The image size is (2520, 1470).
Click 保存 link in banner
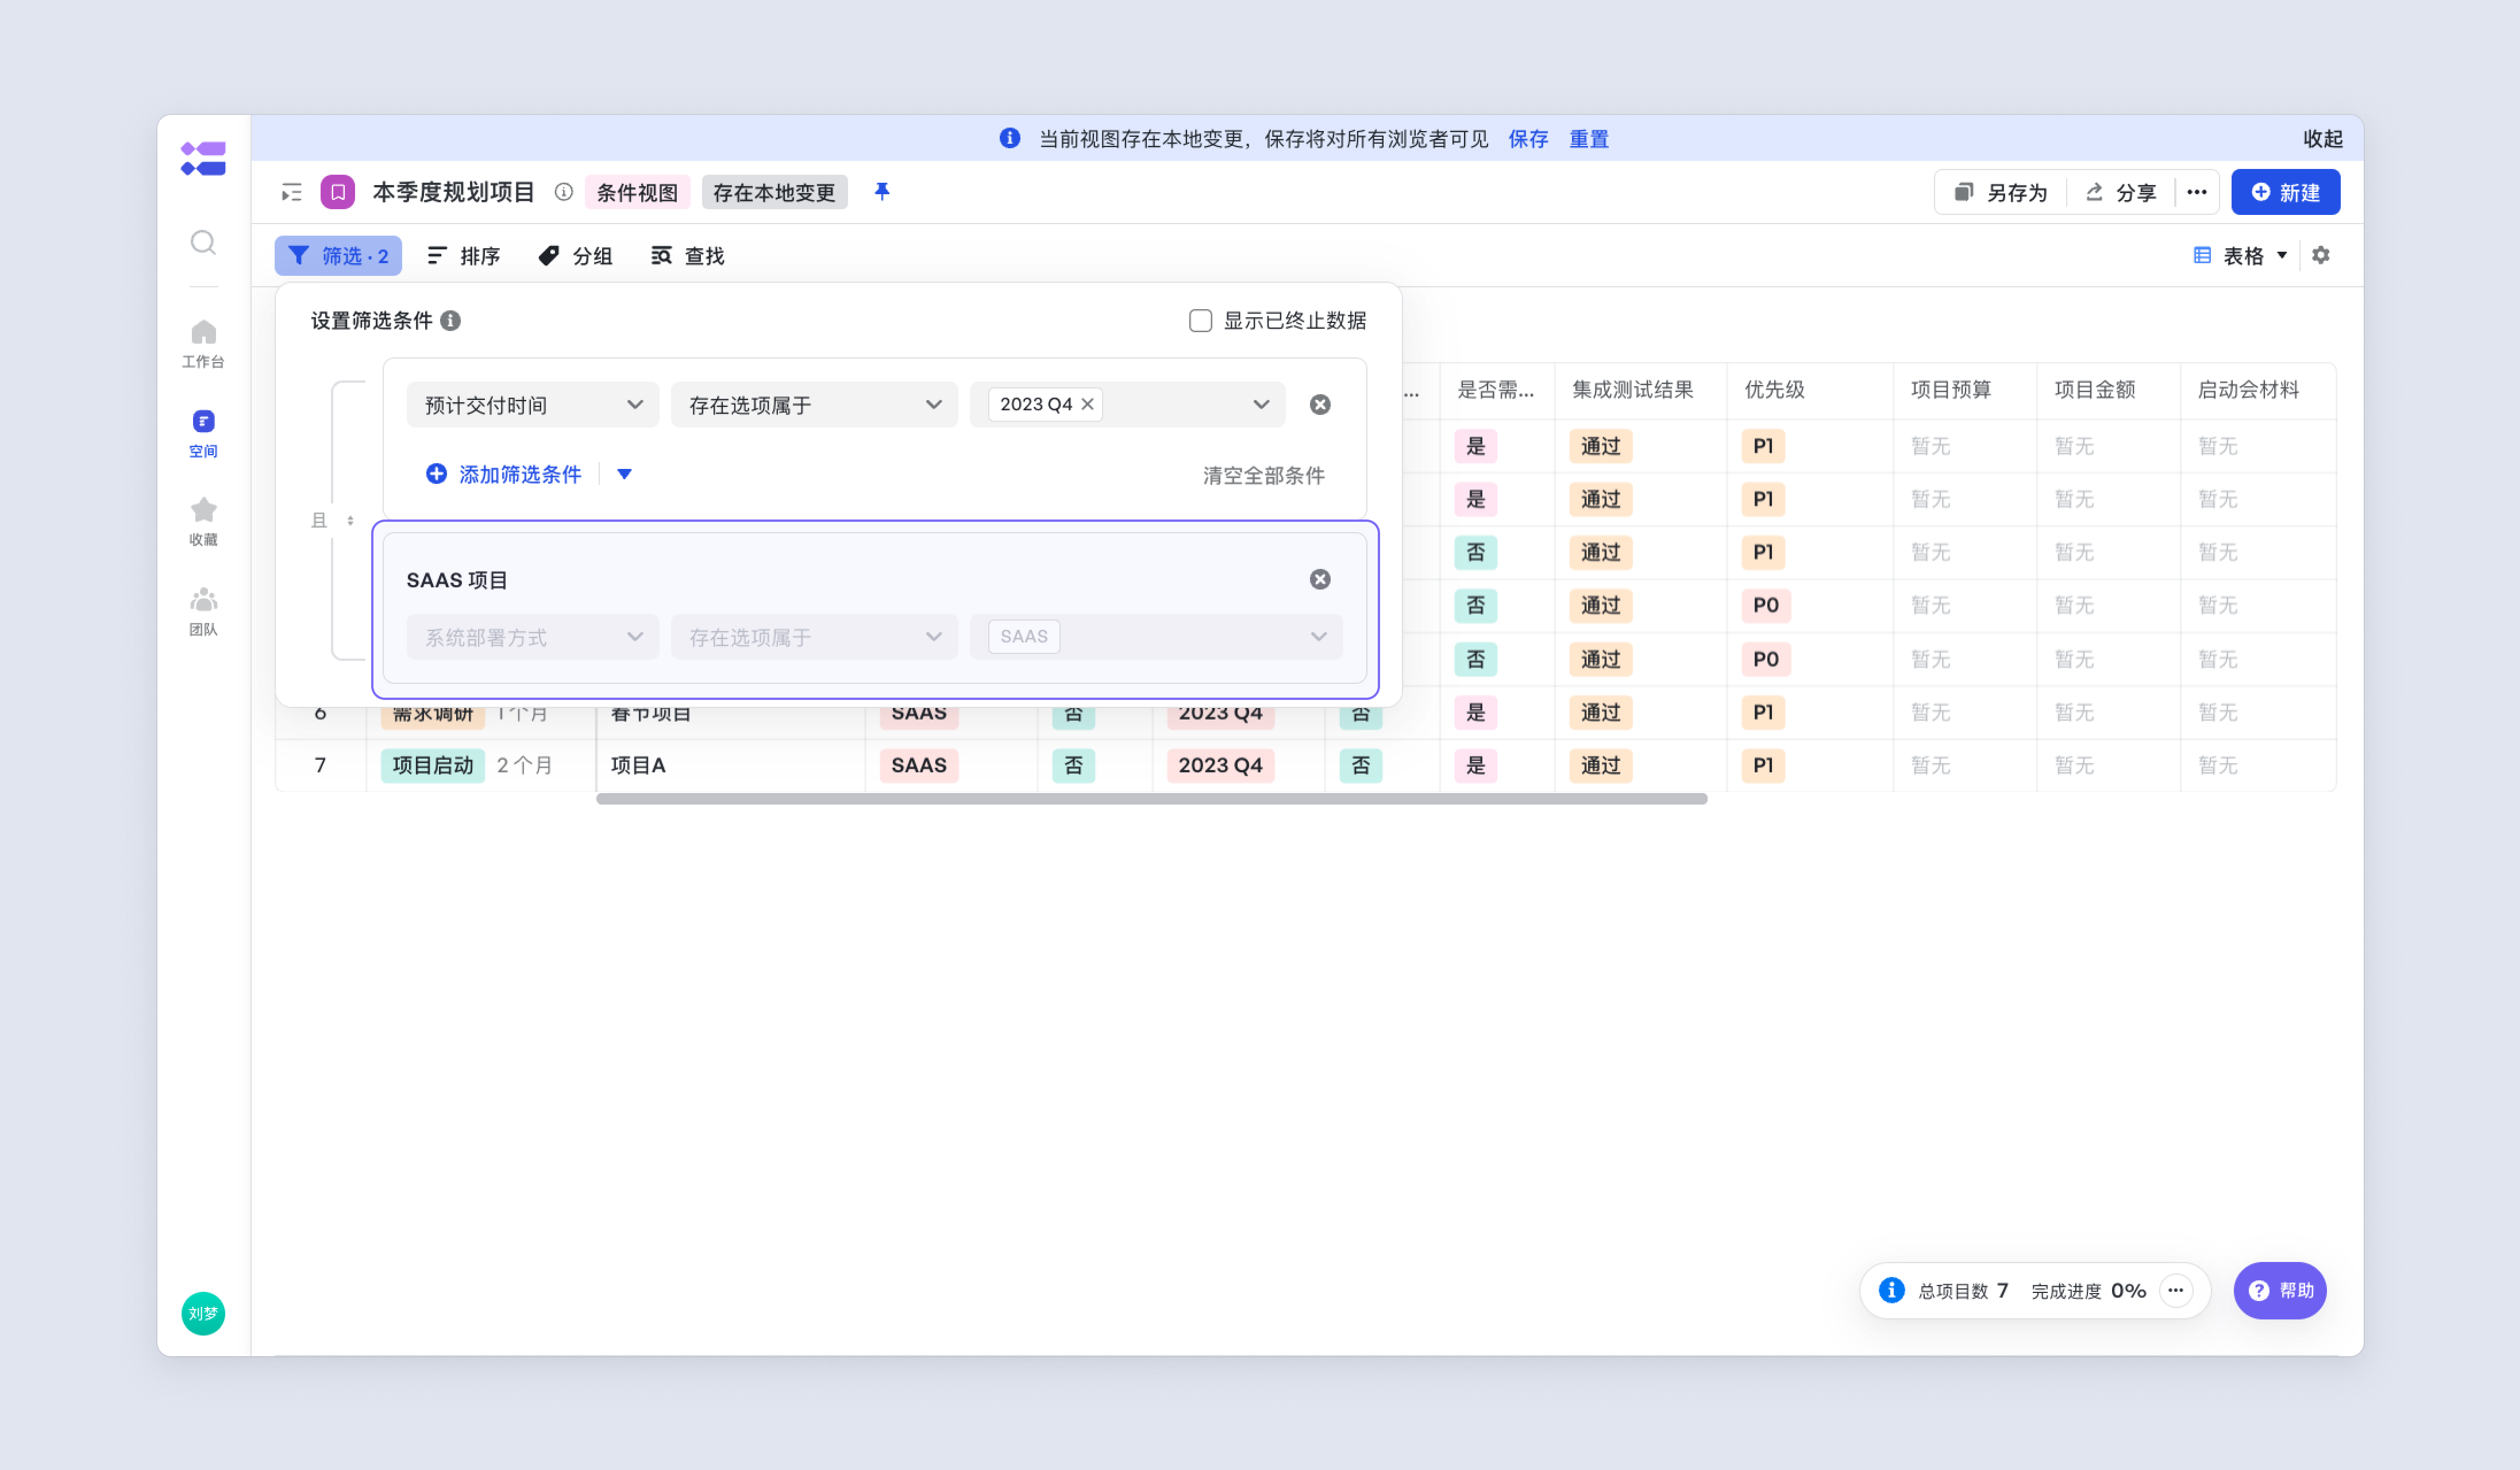tap(1528, 138)
